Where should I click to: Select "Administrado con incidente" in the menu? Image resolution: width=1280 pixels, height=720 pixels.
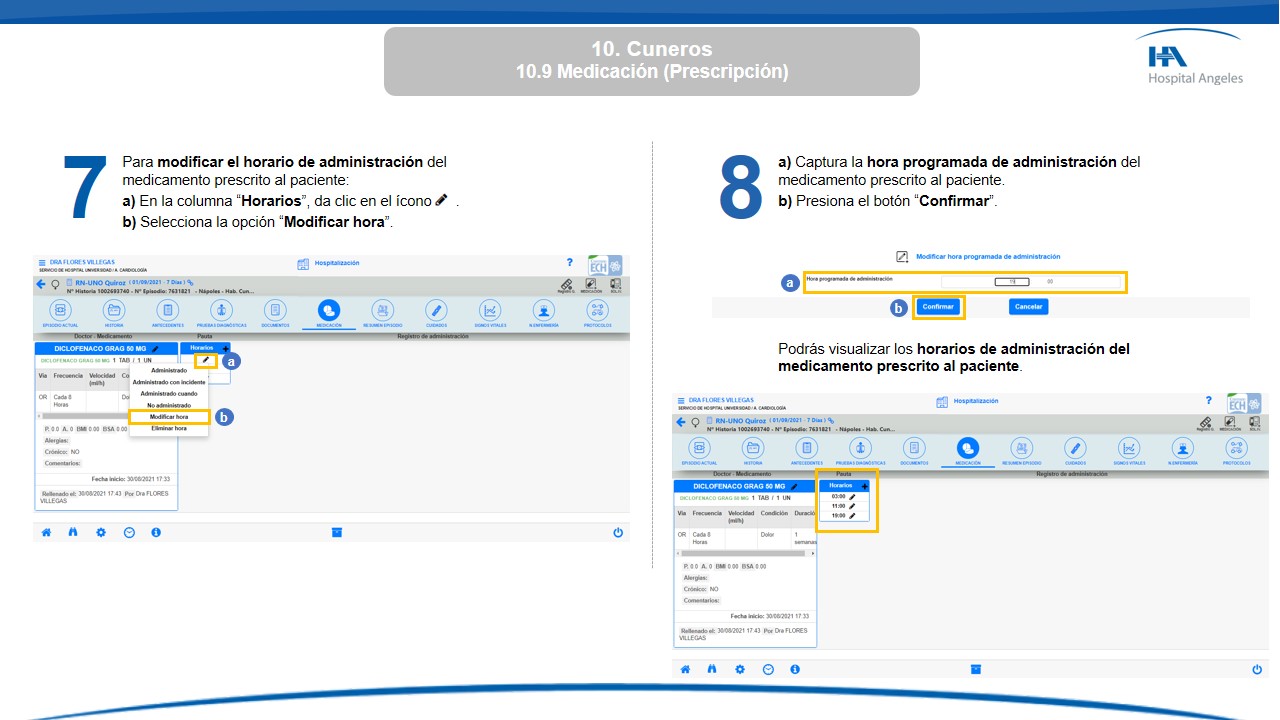[x=168, y=382]
